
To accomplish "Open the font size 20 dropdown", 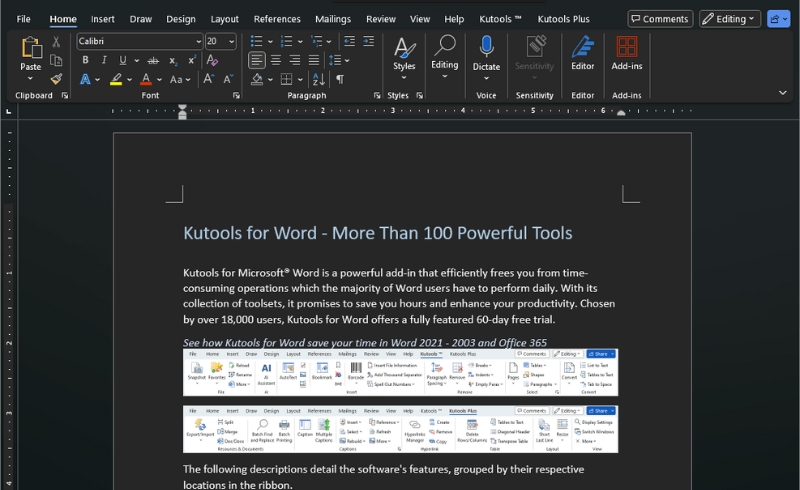I will (x=232, y=41).
